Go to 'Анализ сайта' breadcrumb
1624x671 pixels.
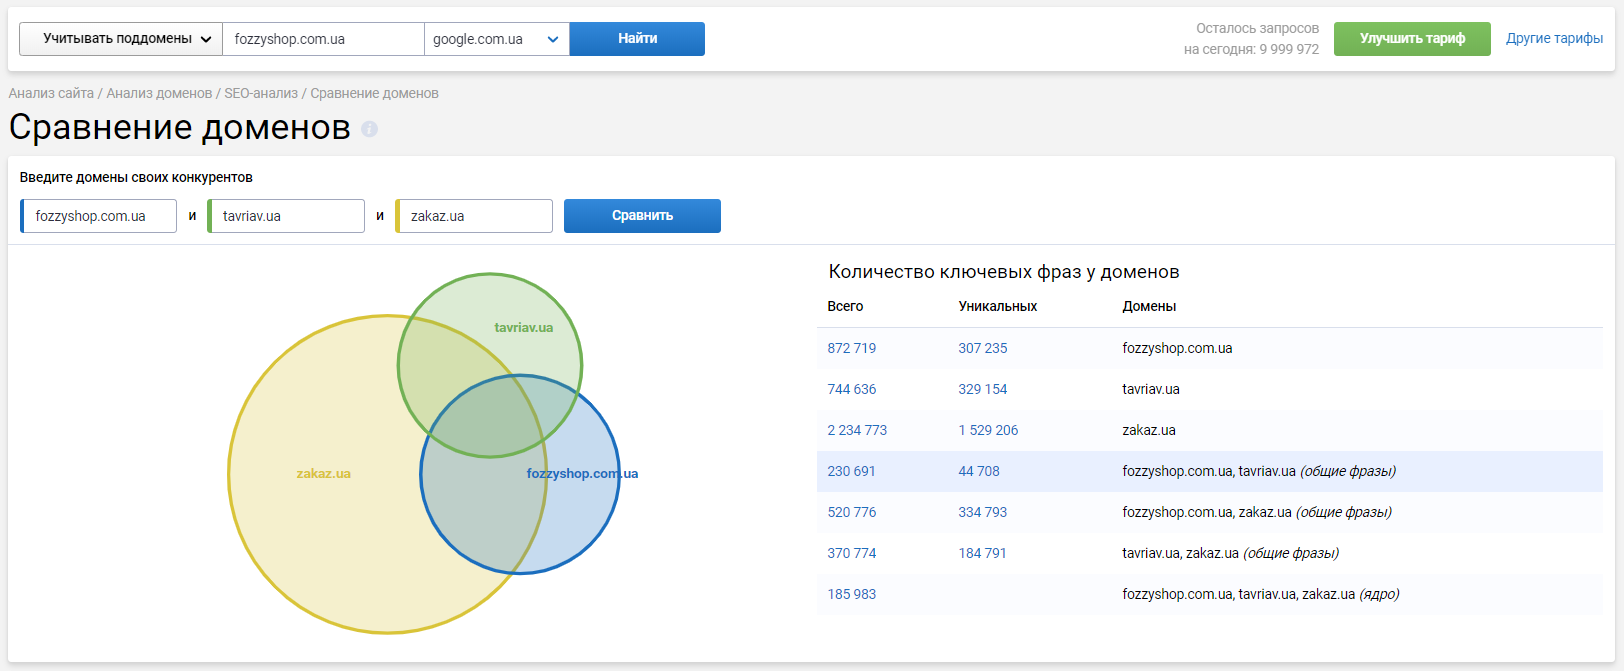(x=51, y=93)
